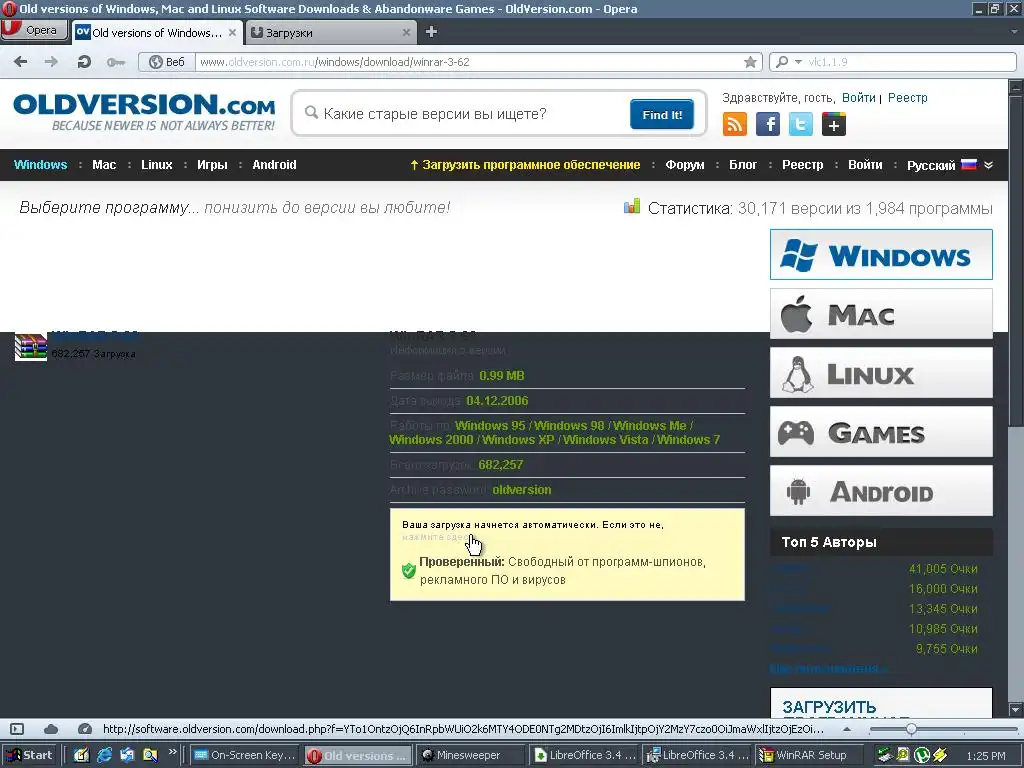Open the Linux category banner
The width and height of the screenshot is (1024, 768).
coord(881,373)
